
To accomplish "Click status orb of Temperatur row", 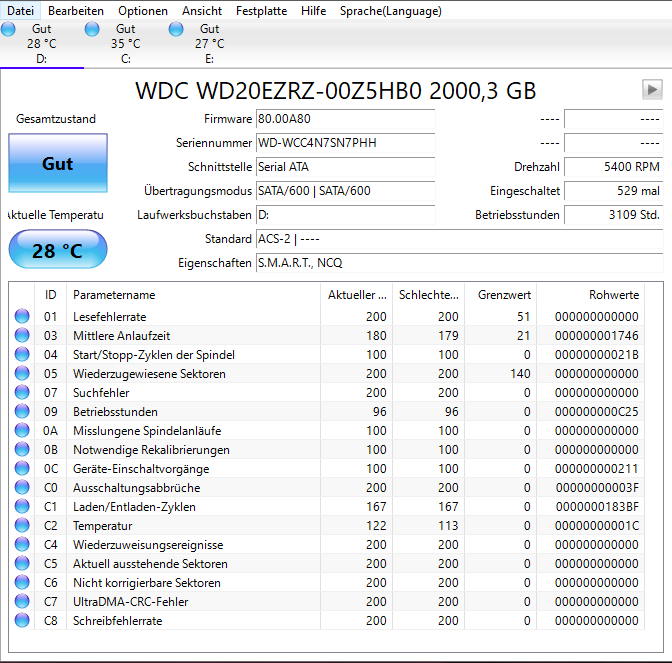I will [22, 525].
